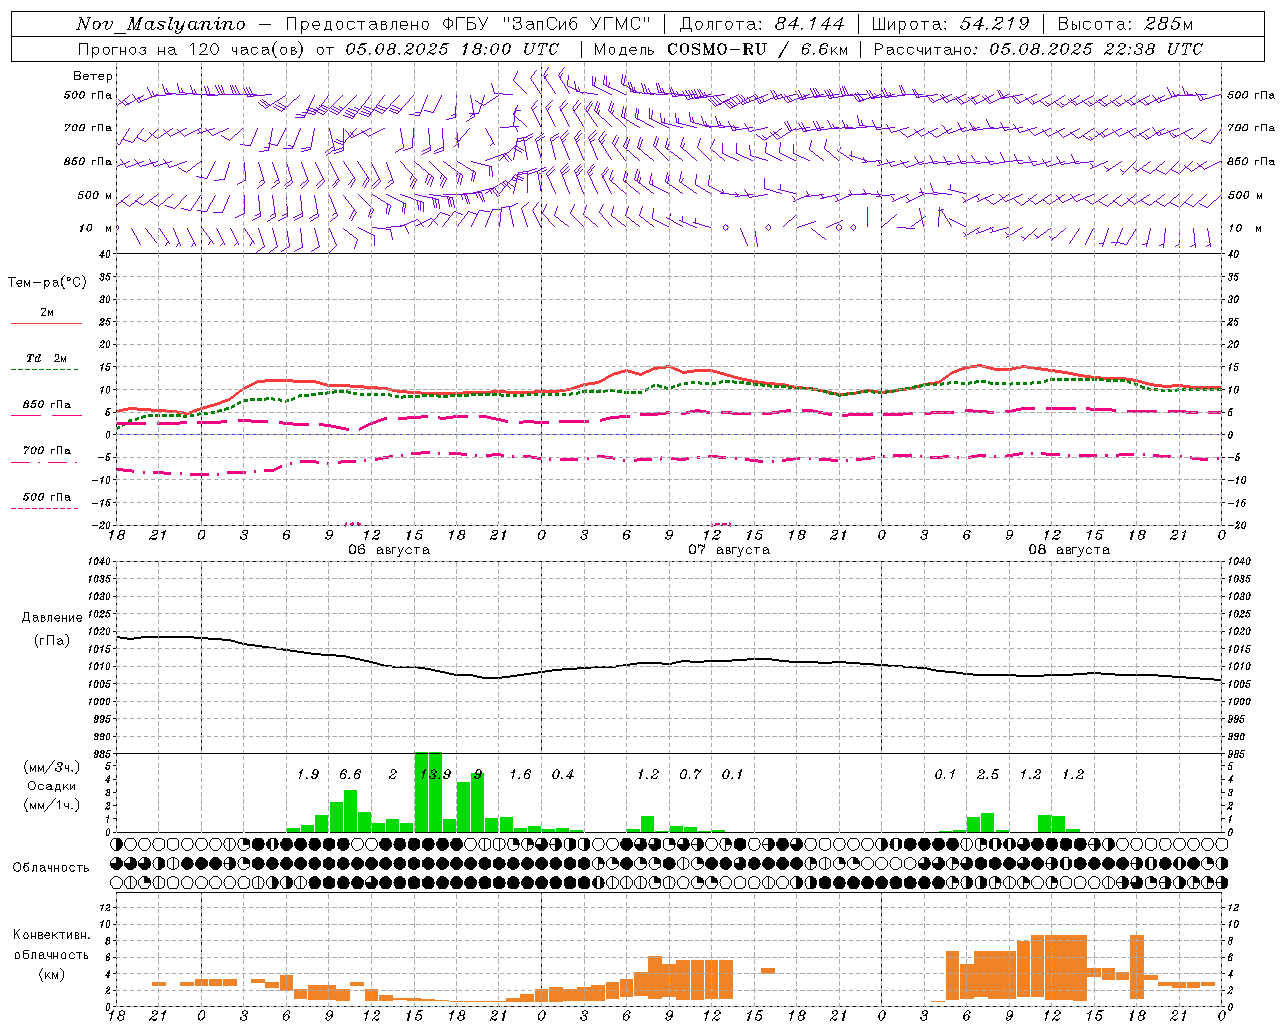
Task: Click the Облачность row label
Action: click(x=51, y=868)
